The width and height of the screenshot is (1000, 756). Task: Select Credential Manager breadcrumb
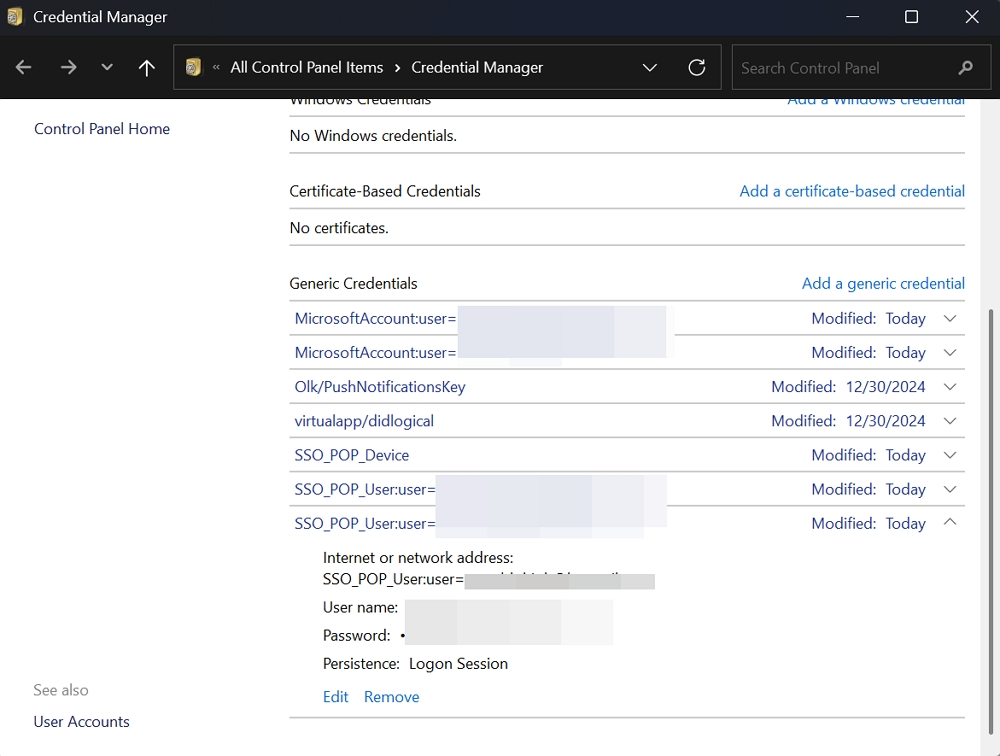[x=477, y=68]
